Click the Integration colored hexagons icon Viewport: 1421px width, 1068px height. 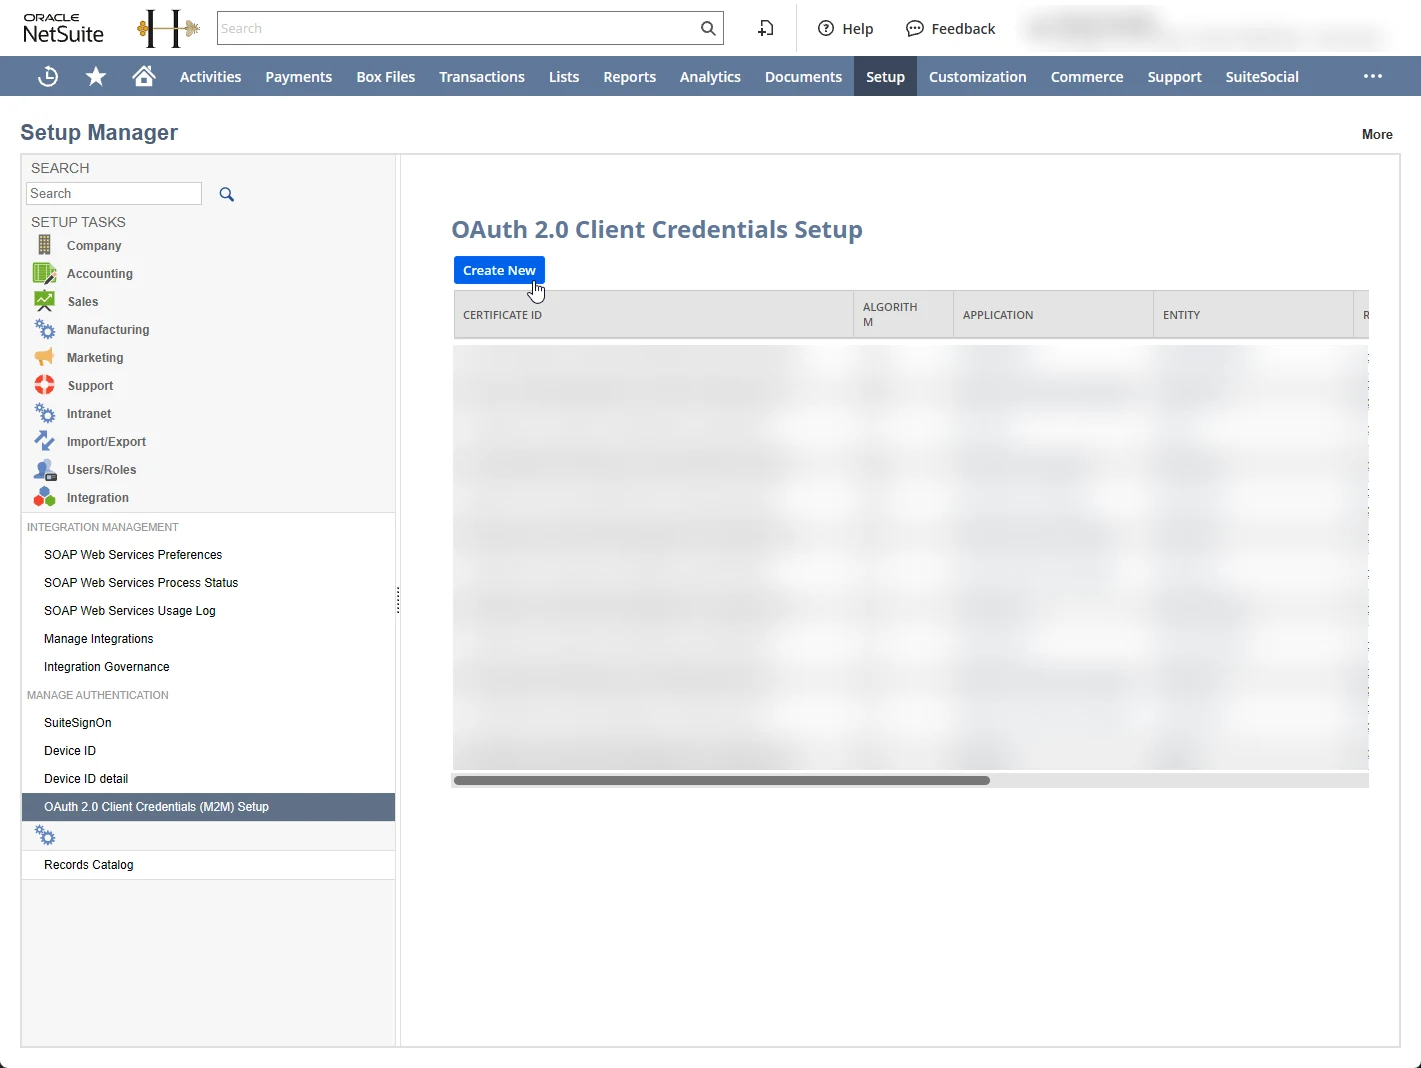tap(45, 497)
